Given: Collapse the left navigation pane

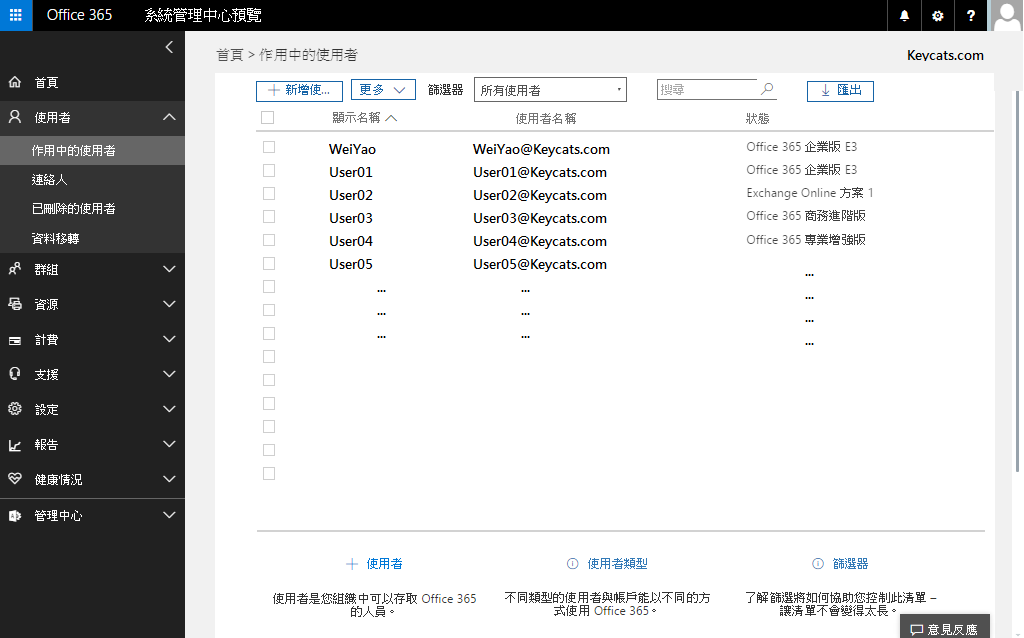Looking at the screenshot, I should coord(169,47).
